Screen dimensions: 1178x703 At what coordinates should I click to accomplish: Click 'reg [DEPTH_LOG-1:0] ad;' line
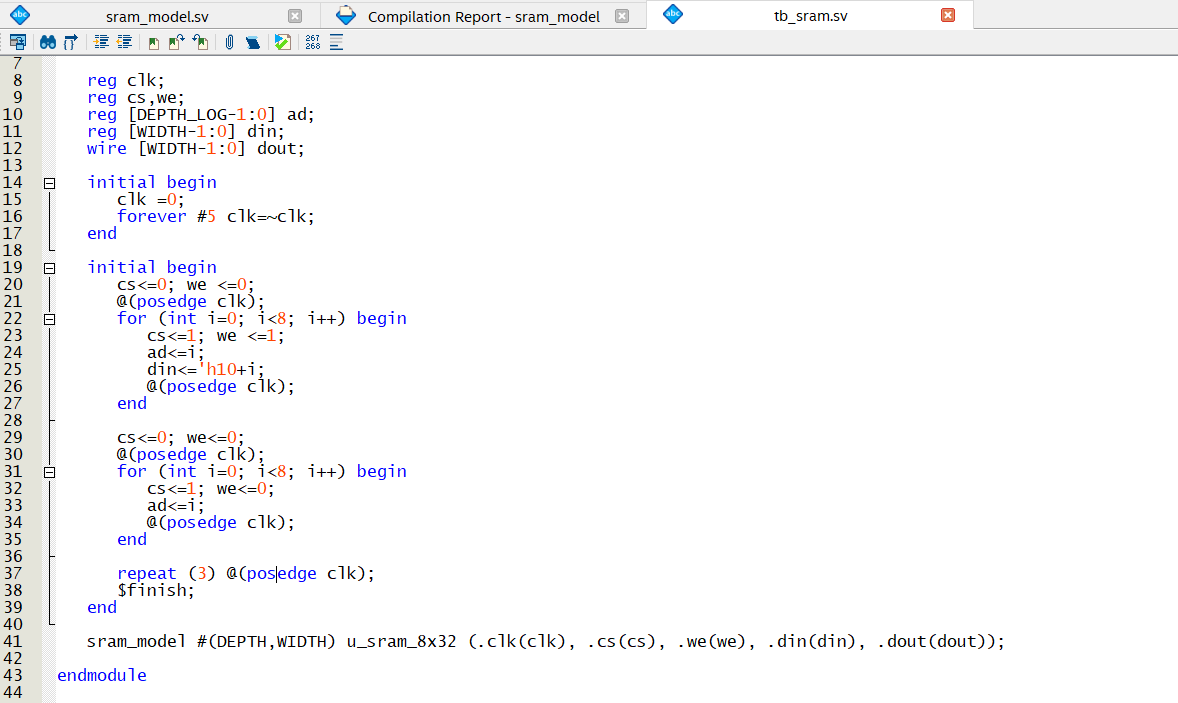pyautogui.click(x=201, y=114)
